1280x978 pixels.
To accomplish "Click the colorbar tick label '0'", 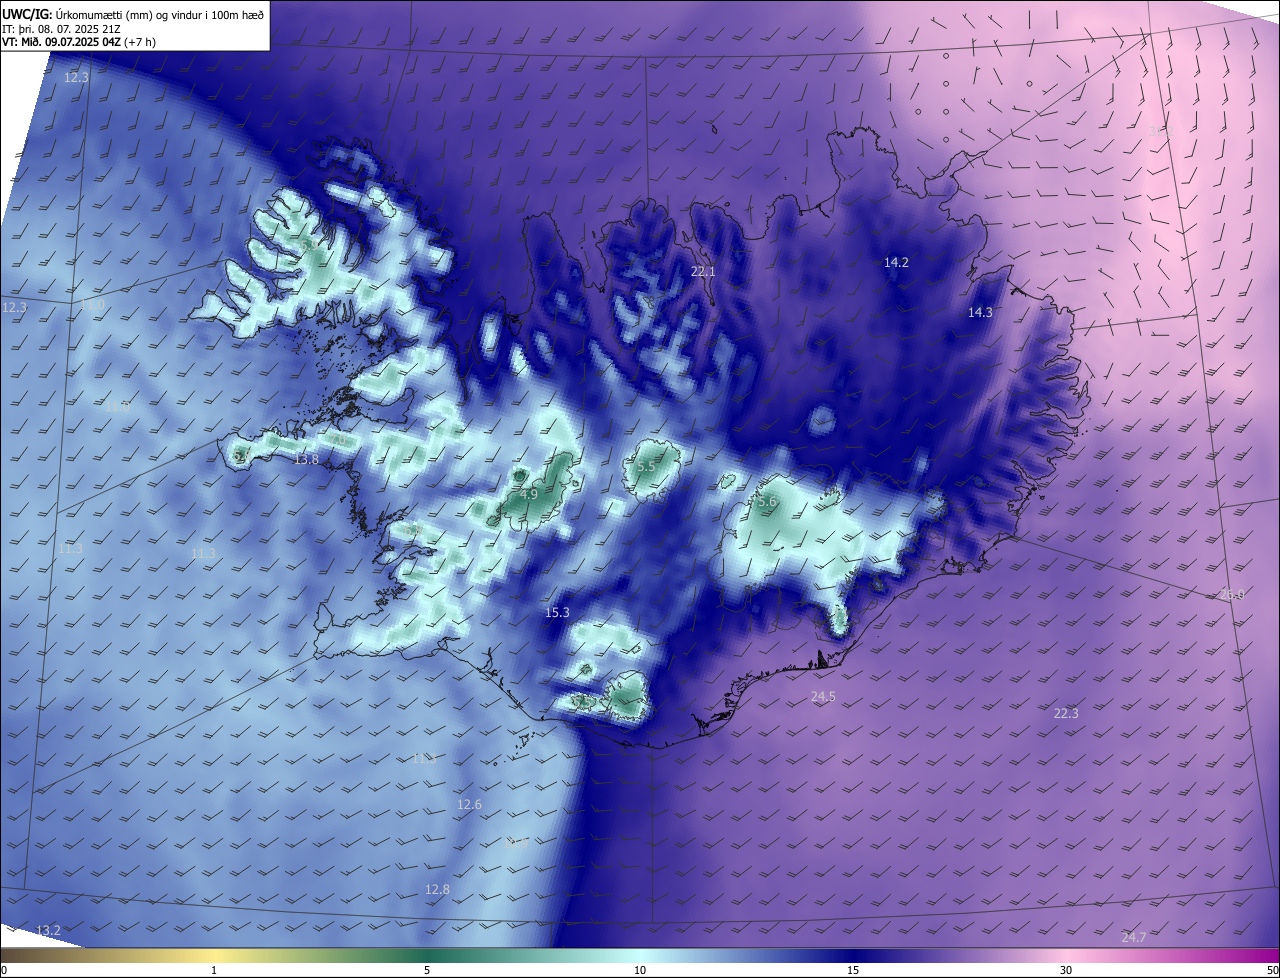I will [x=4, y=971].
